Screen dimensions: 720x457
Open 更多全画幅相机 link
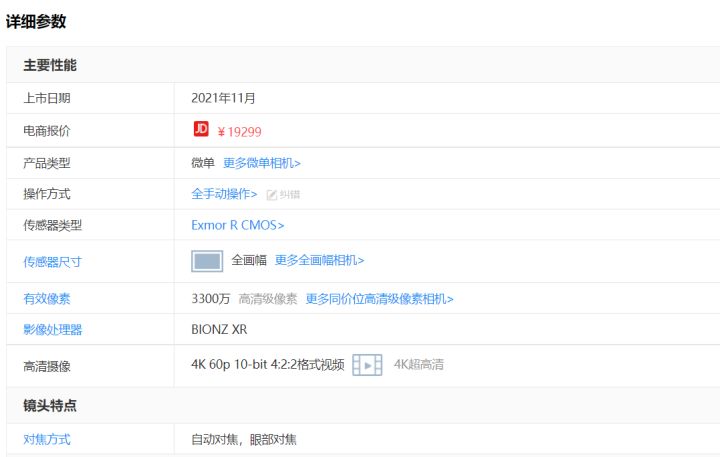(320, 260)
